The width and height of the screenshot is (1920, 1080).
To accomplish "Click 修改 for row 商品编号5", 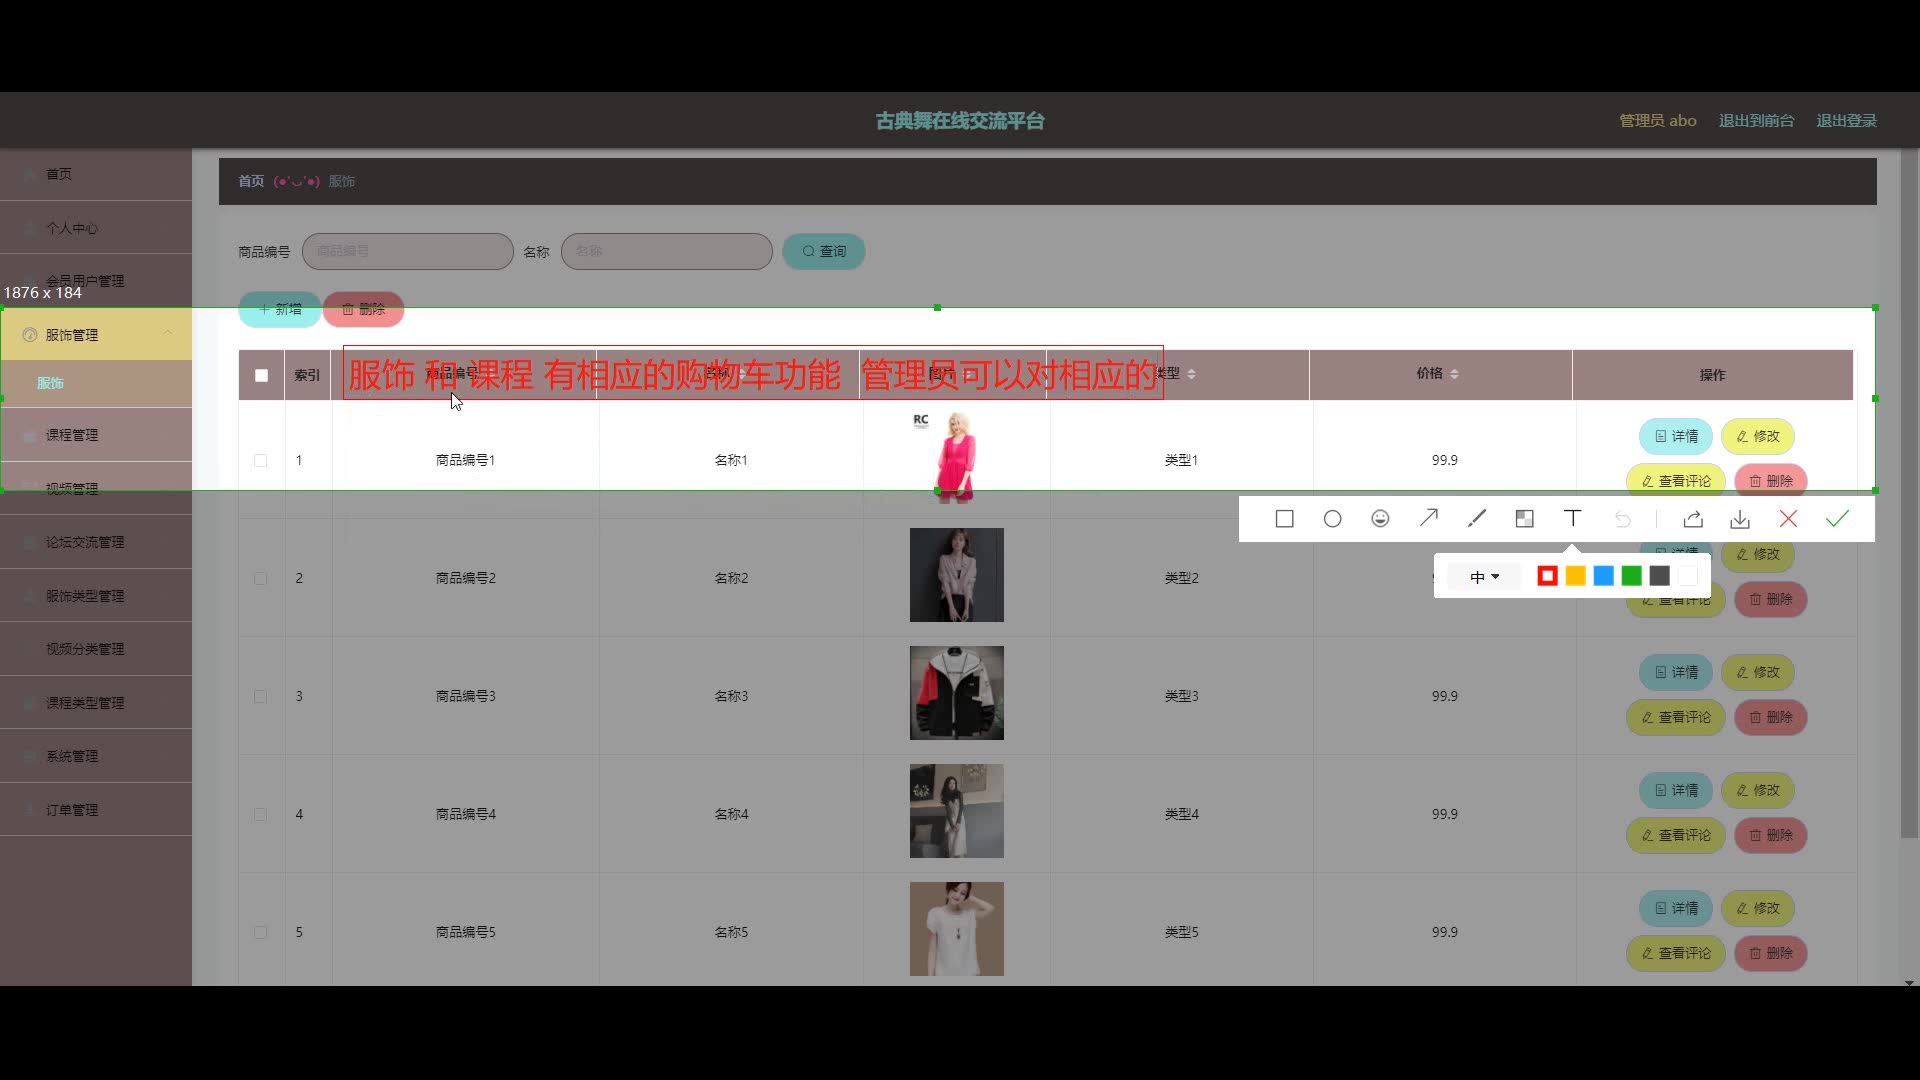I will point(1758,908).
